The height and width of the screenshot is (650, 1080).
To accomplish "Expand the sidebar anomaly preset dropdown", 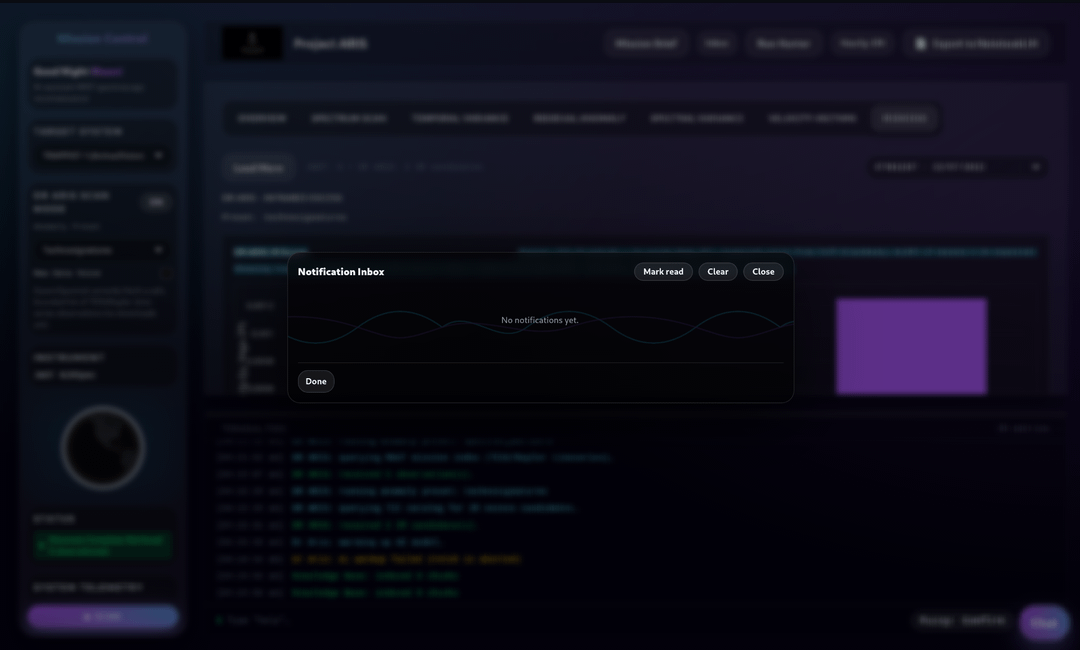I will click(102, 250).
